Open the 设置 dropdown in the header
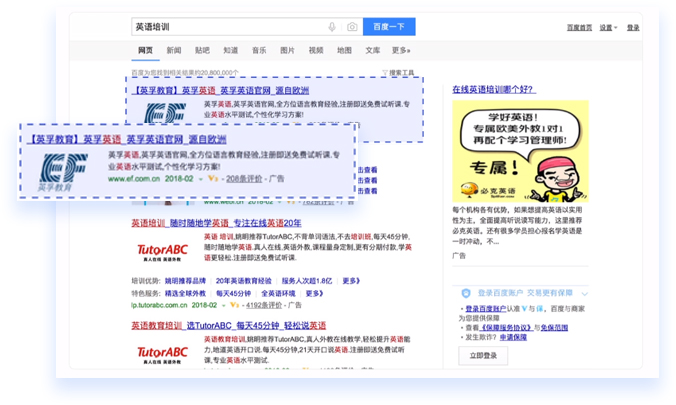This screenshot has height=405, width=676. click(608, 28)
